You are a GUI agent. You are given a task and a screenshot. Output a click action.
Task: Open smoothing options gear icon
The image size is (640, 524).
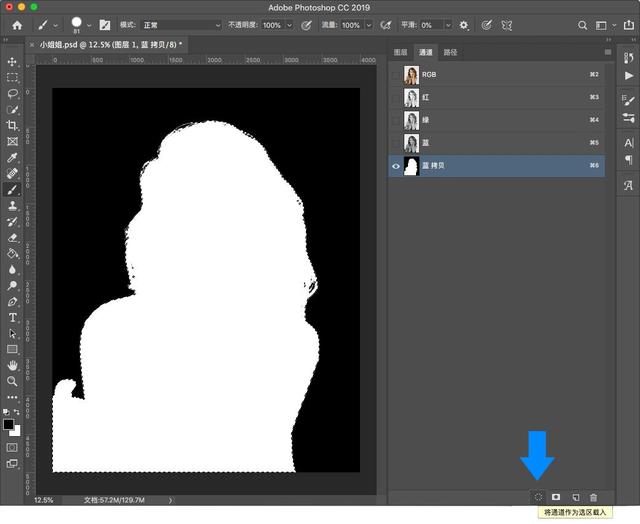point(464,25)
